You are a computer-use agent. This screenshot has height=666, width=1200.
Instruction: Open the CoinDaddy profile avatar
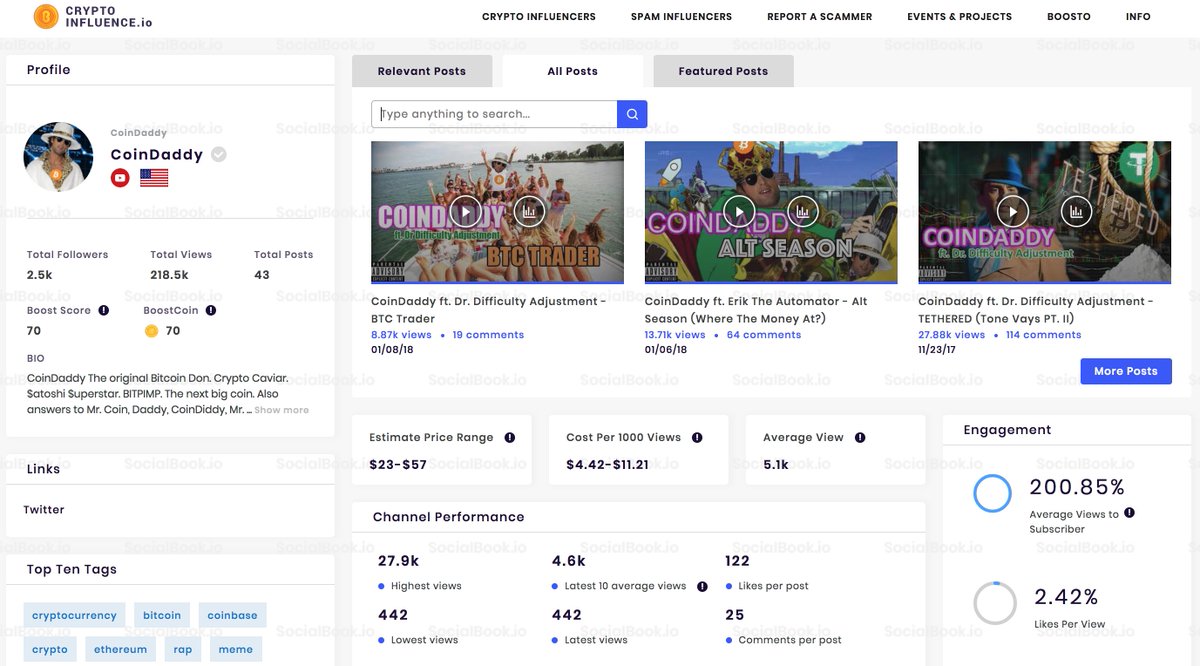[58, 157]
